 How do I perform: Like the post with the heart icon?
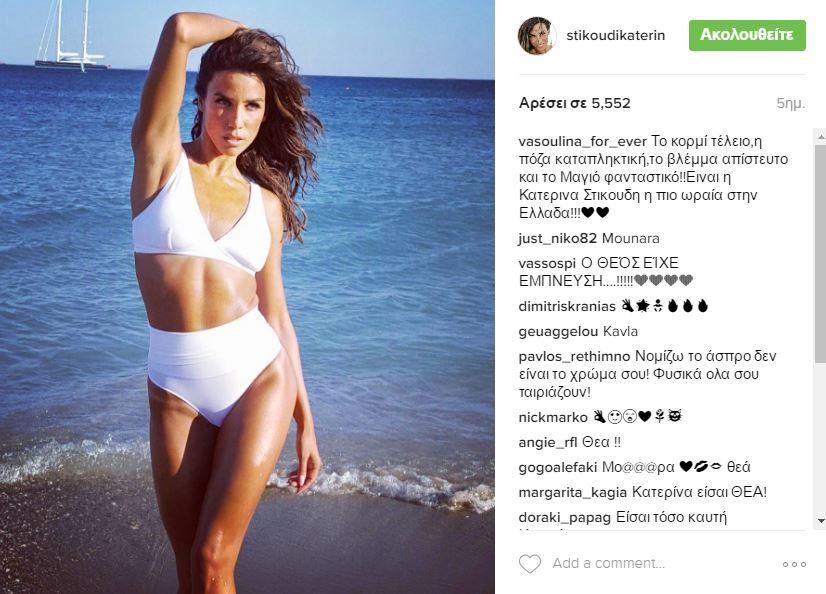click(x=530, y=563)
